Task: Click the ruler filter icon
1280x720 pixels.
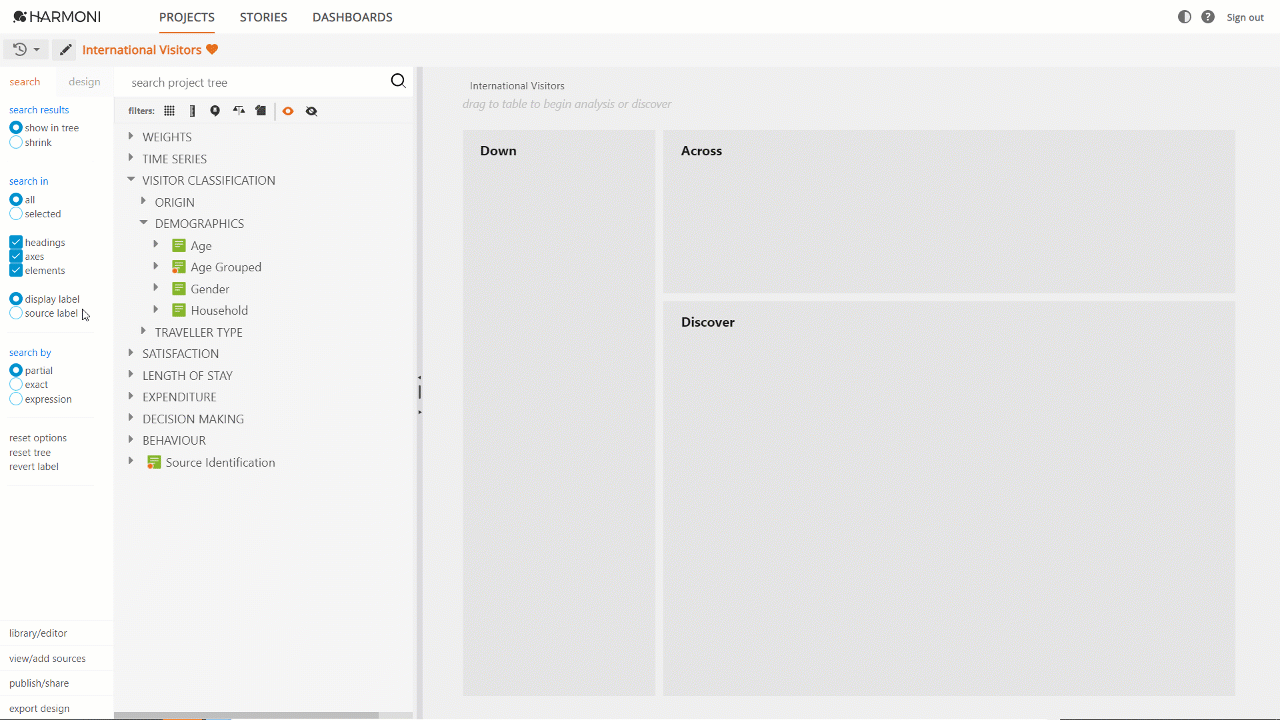Action: (192, 111)
